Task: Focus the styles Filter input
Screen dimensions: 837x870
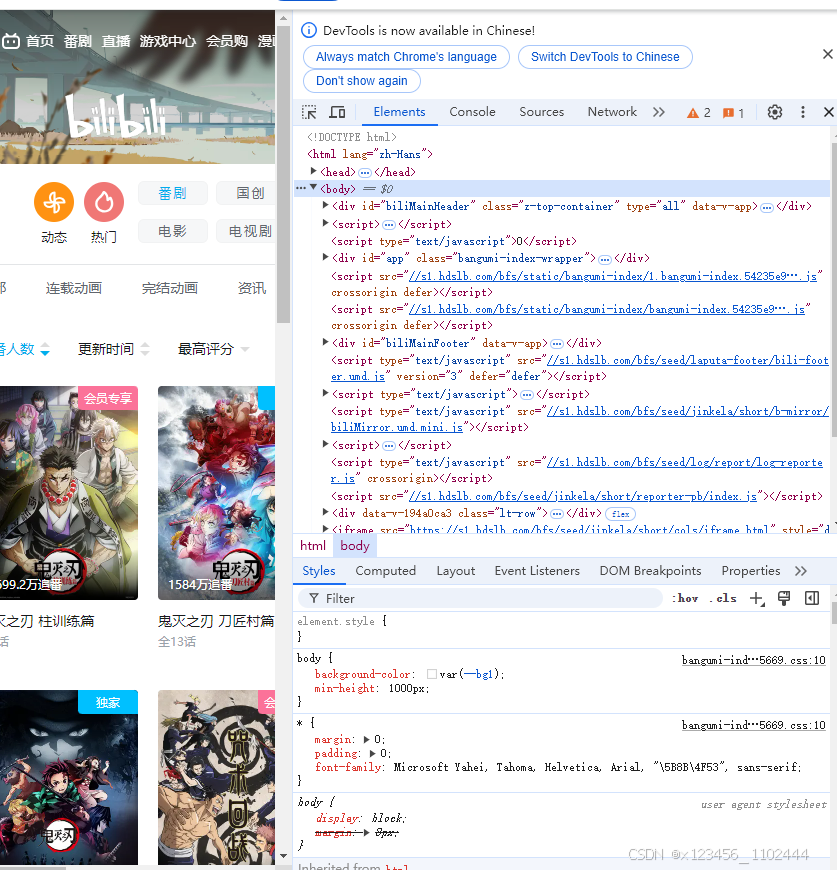Action: click(480, 599)
